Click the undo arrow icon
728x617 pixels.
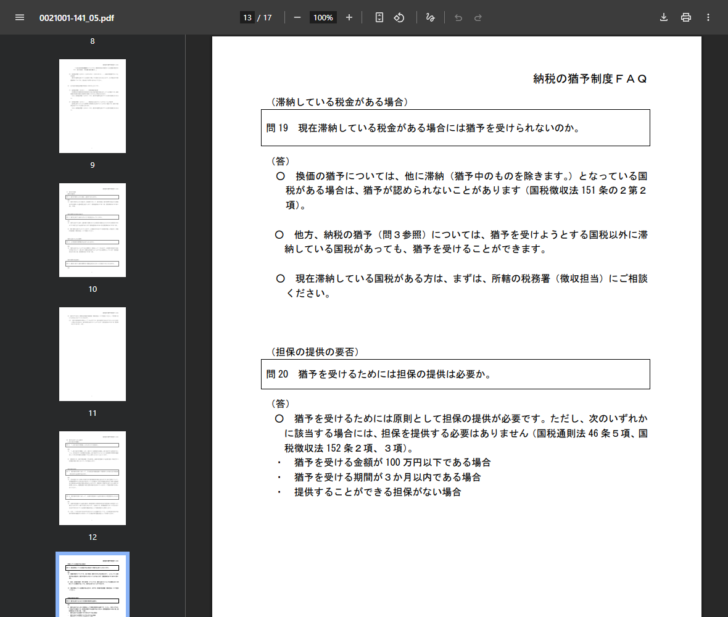(x=458, y=18)
